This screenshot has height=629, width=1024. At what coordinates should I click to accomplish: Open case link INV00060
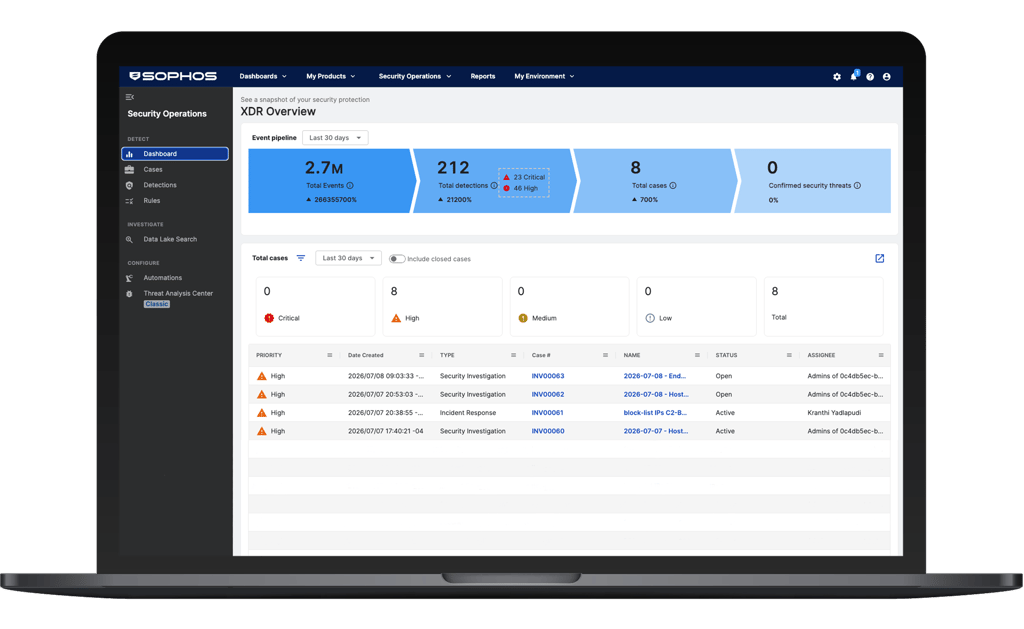pyautogui.click(x=548, y=431)
